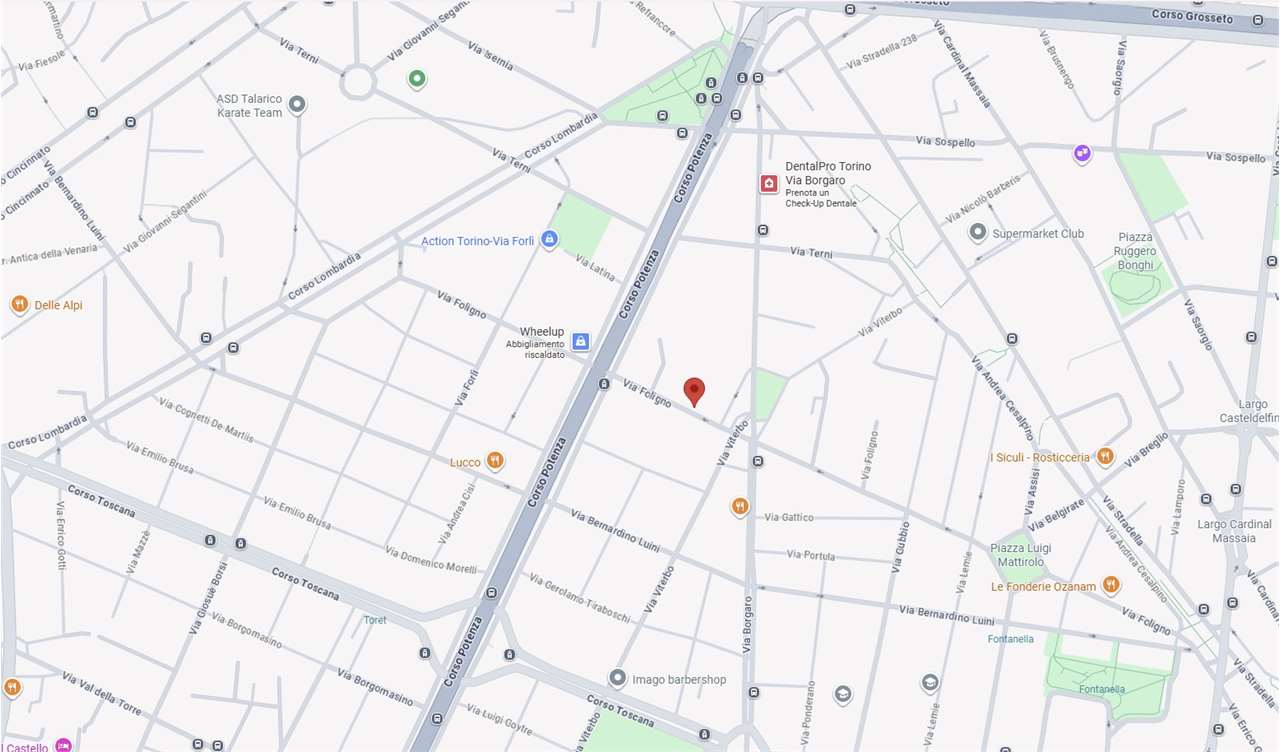Open the Supermarket Club marker
Image resolution: width=1280 pixels, height=752 pixels.
point(978,233)
